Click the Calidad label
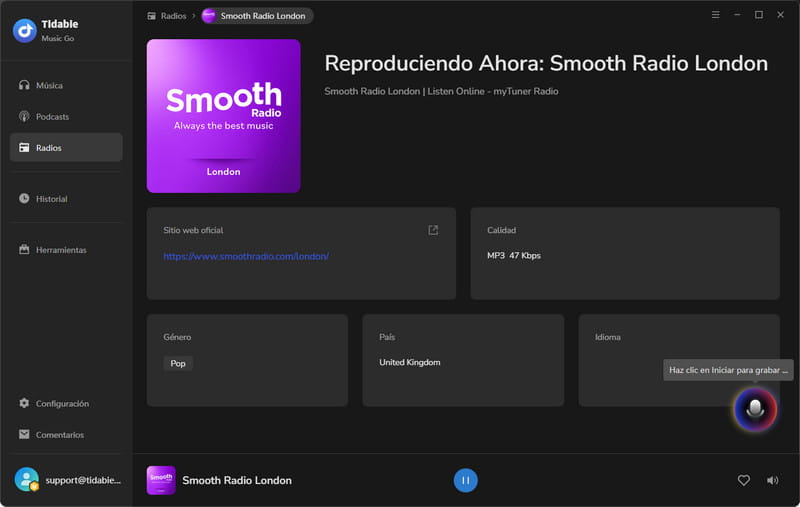This screenshot has width=800, height=507. [502, 230]
